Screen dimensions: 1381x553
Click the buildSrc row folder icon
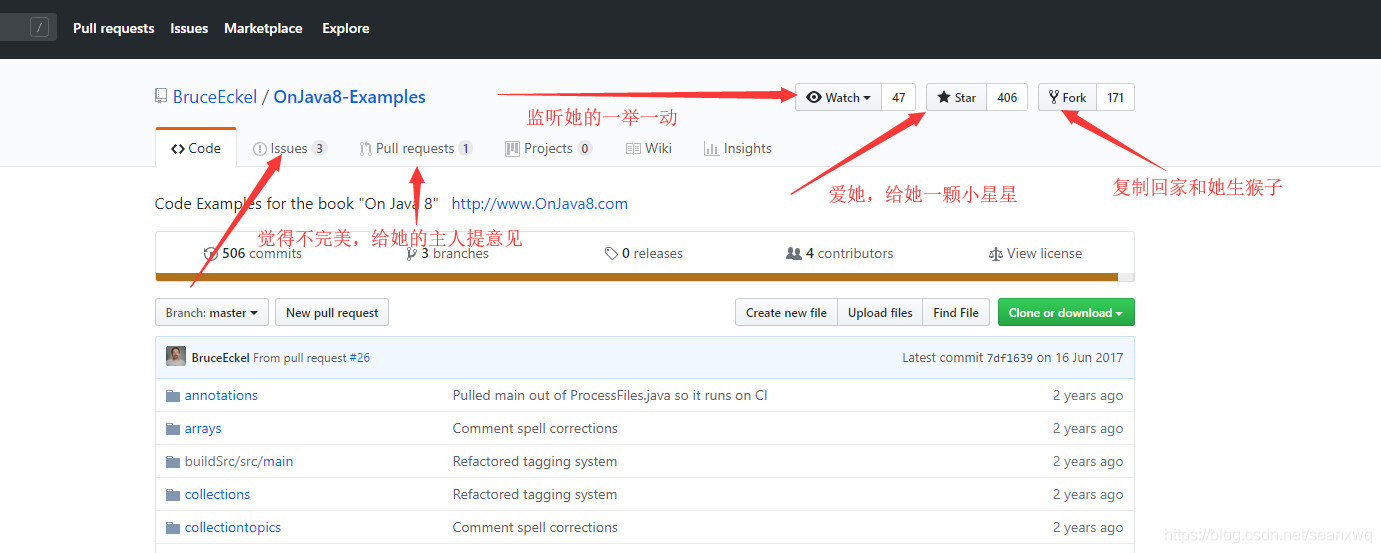pyautogui.click(x=172, y=461)
